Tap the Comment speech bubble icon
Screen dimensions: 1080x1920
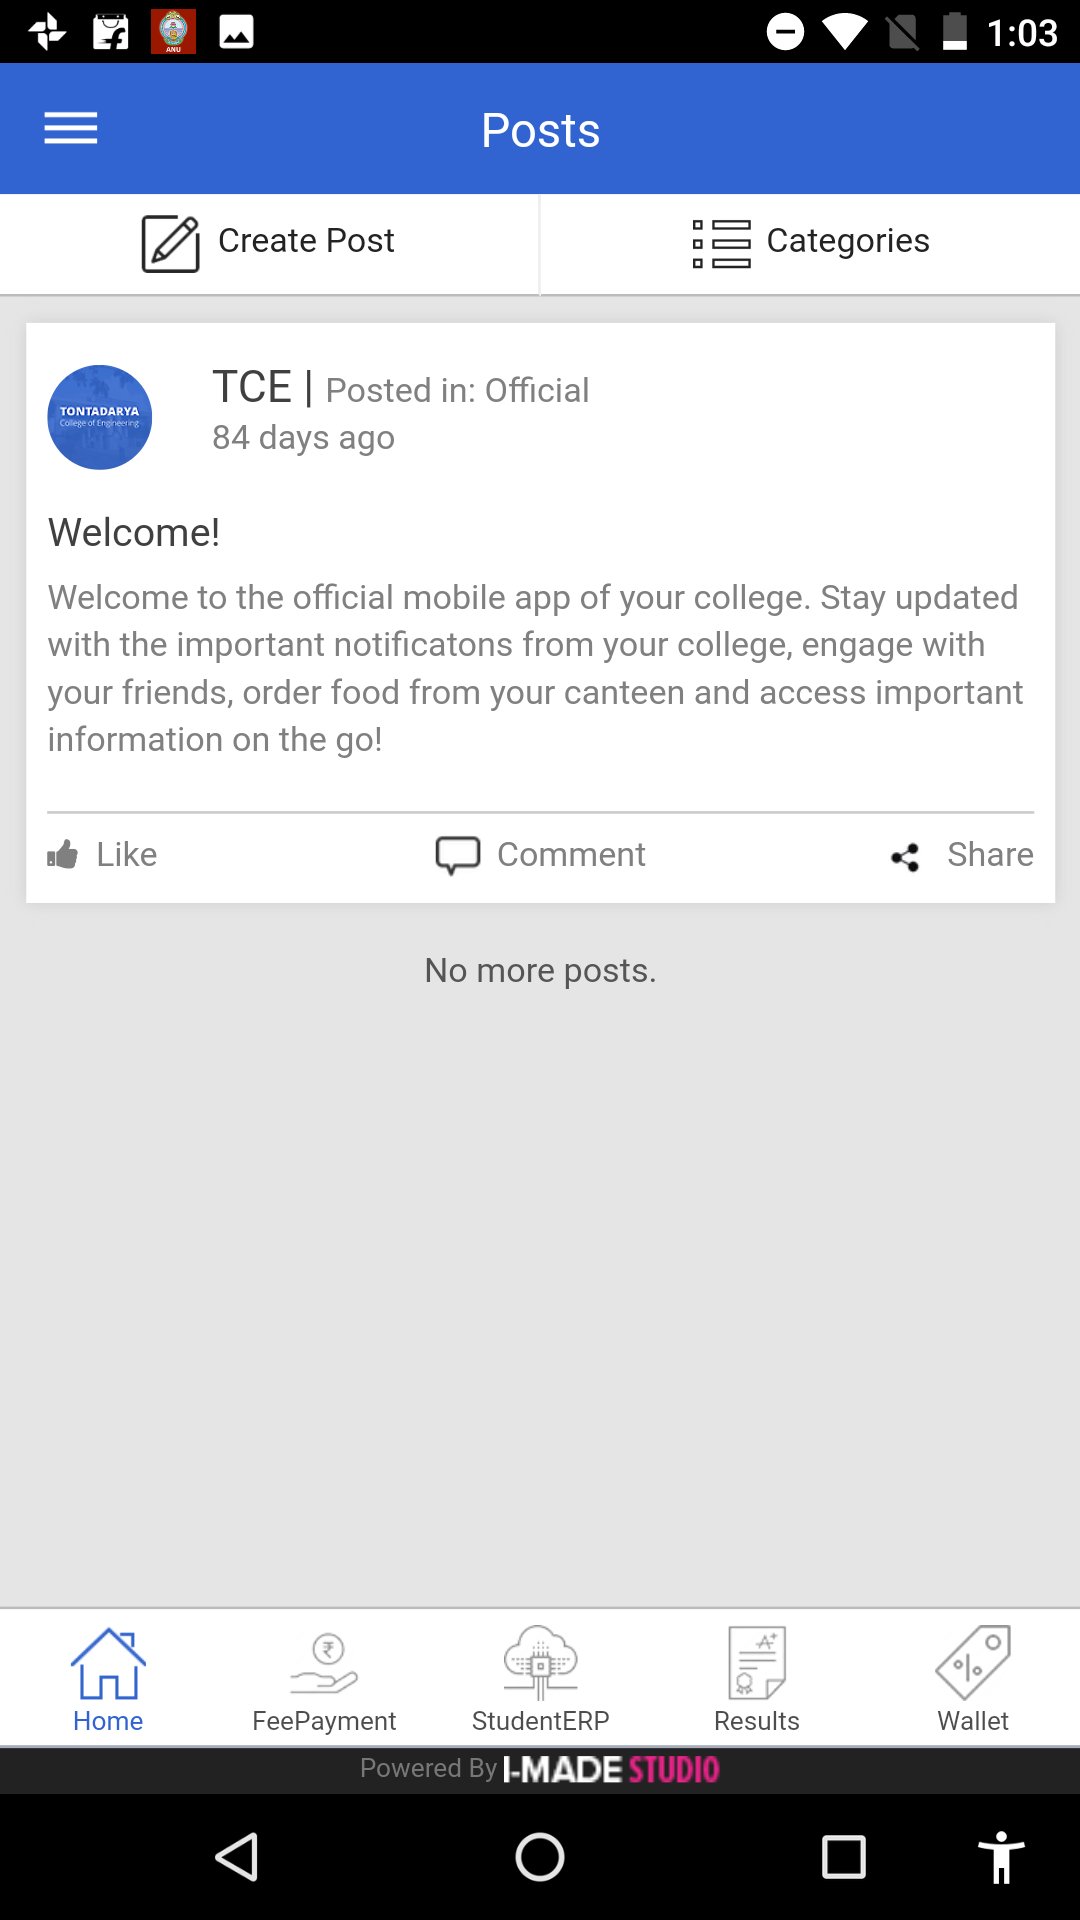click(458, 856)
